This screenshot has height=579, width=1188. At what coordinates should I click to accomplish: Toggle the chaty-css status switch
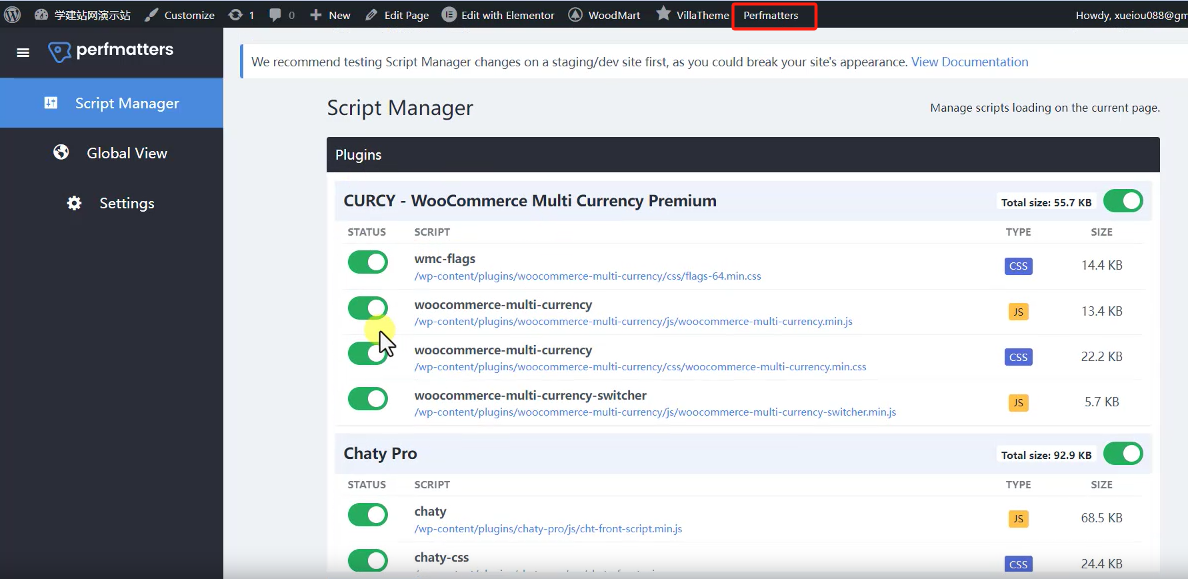pos(367,560)
